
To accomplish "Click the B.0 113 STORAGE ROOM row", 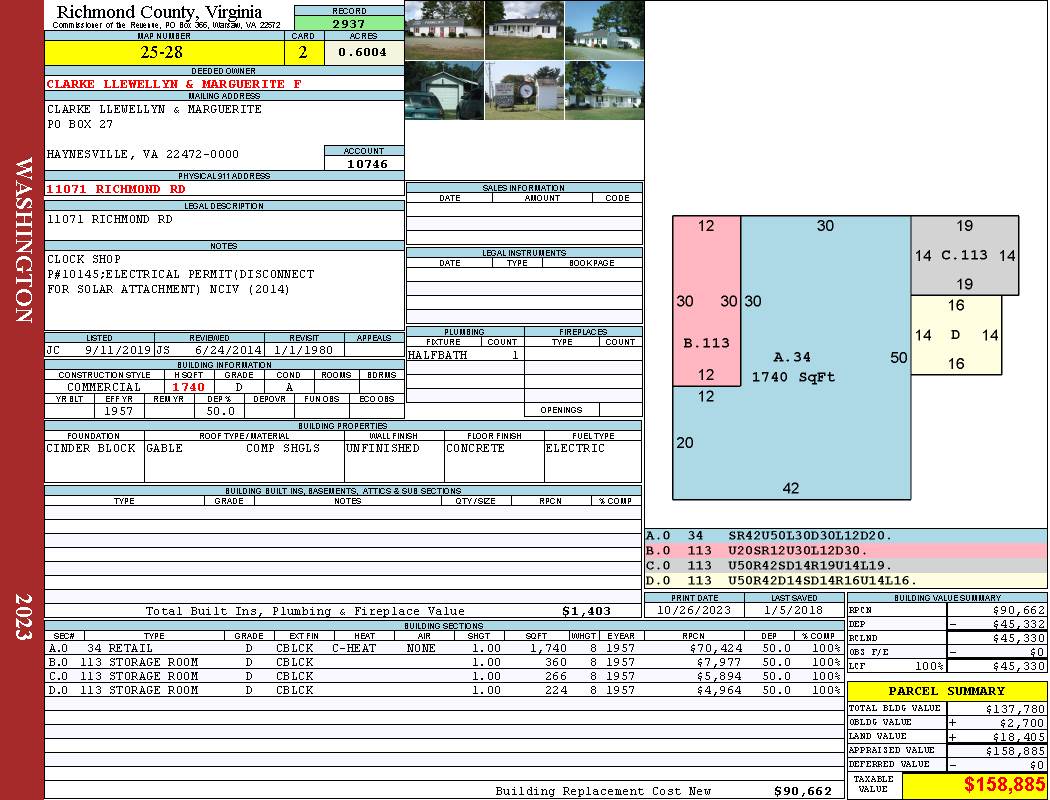I will click(443, 662).
